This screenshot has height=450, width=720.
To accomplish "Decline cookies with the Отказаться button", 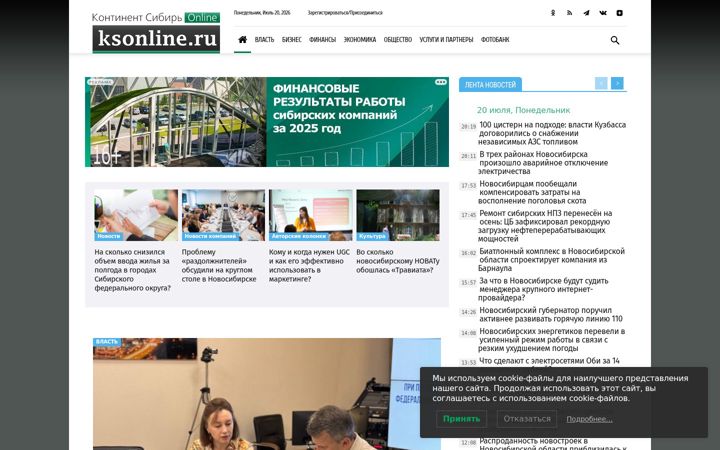I will pos(527,419).
